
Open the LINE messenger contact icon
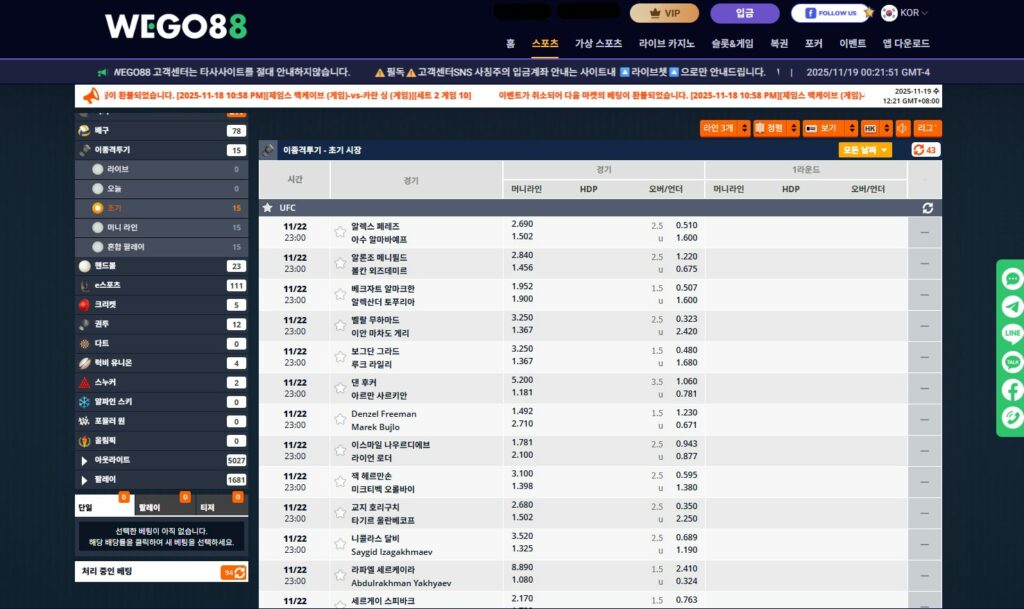click(1011, 334)
